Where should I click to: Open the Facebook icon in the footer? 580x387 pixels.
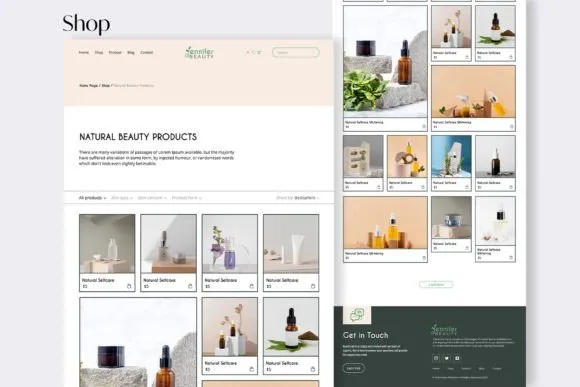(458, 358)
